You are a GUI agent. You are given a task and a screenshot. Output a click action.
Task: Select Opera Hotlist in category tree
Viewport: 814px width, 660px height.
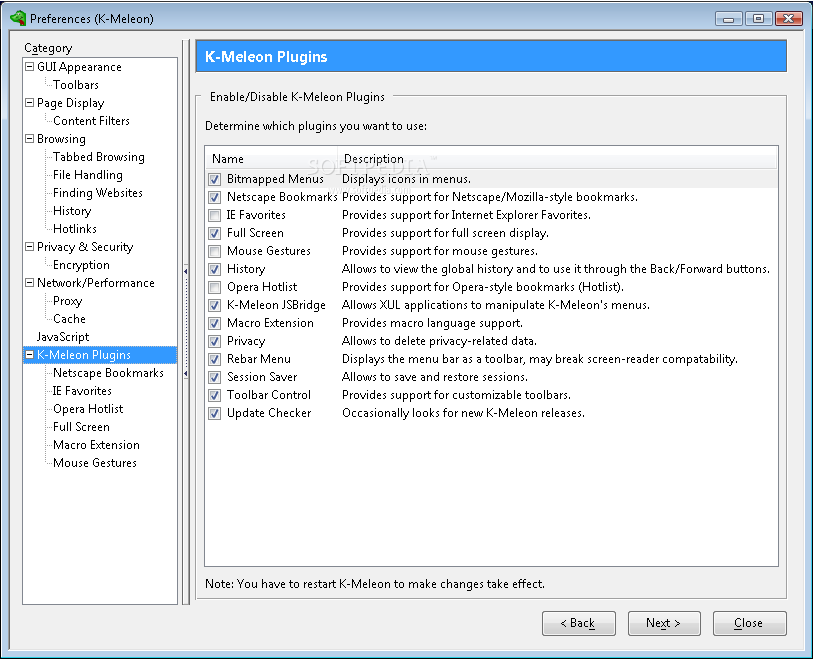click(x=88, y=409)
